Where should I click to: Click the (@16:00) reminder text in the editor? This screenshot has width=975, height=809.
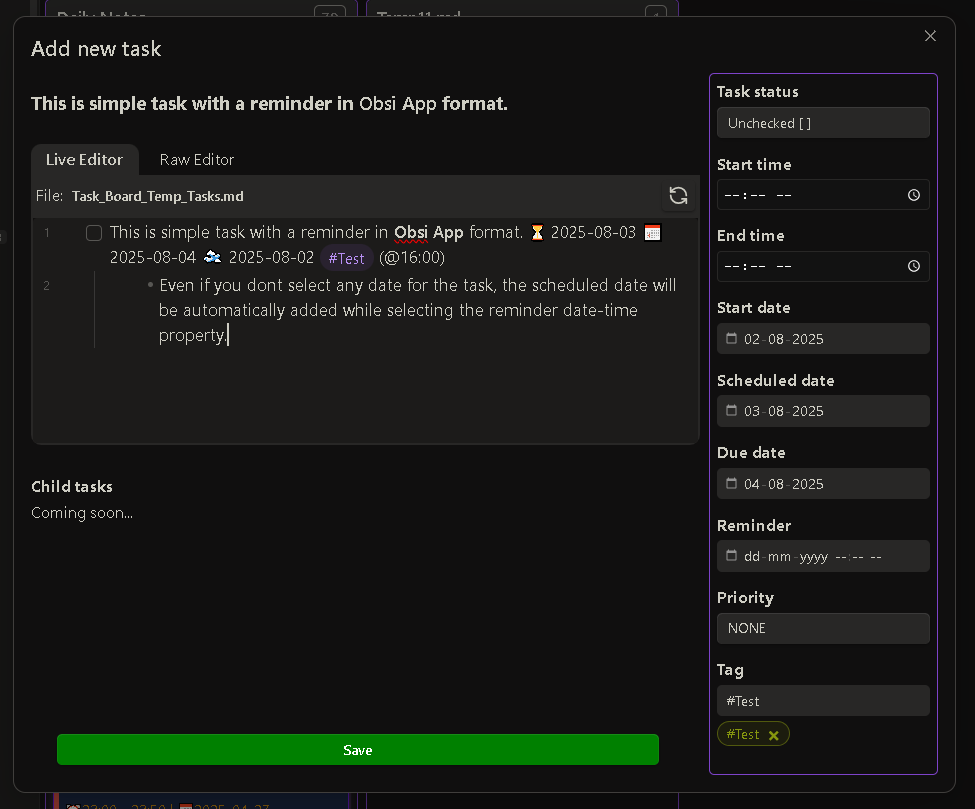click(412, 257)
